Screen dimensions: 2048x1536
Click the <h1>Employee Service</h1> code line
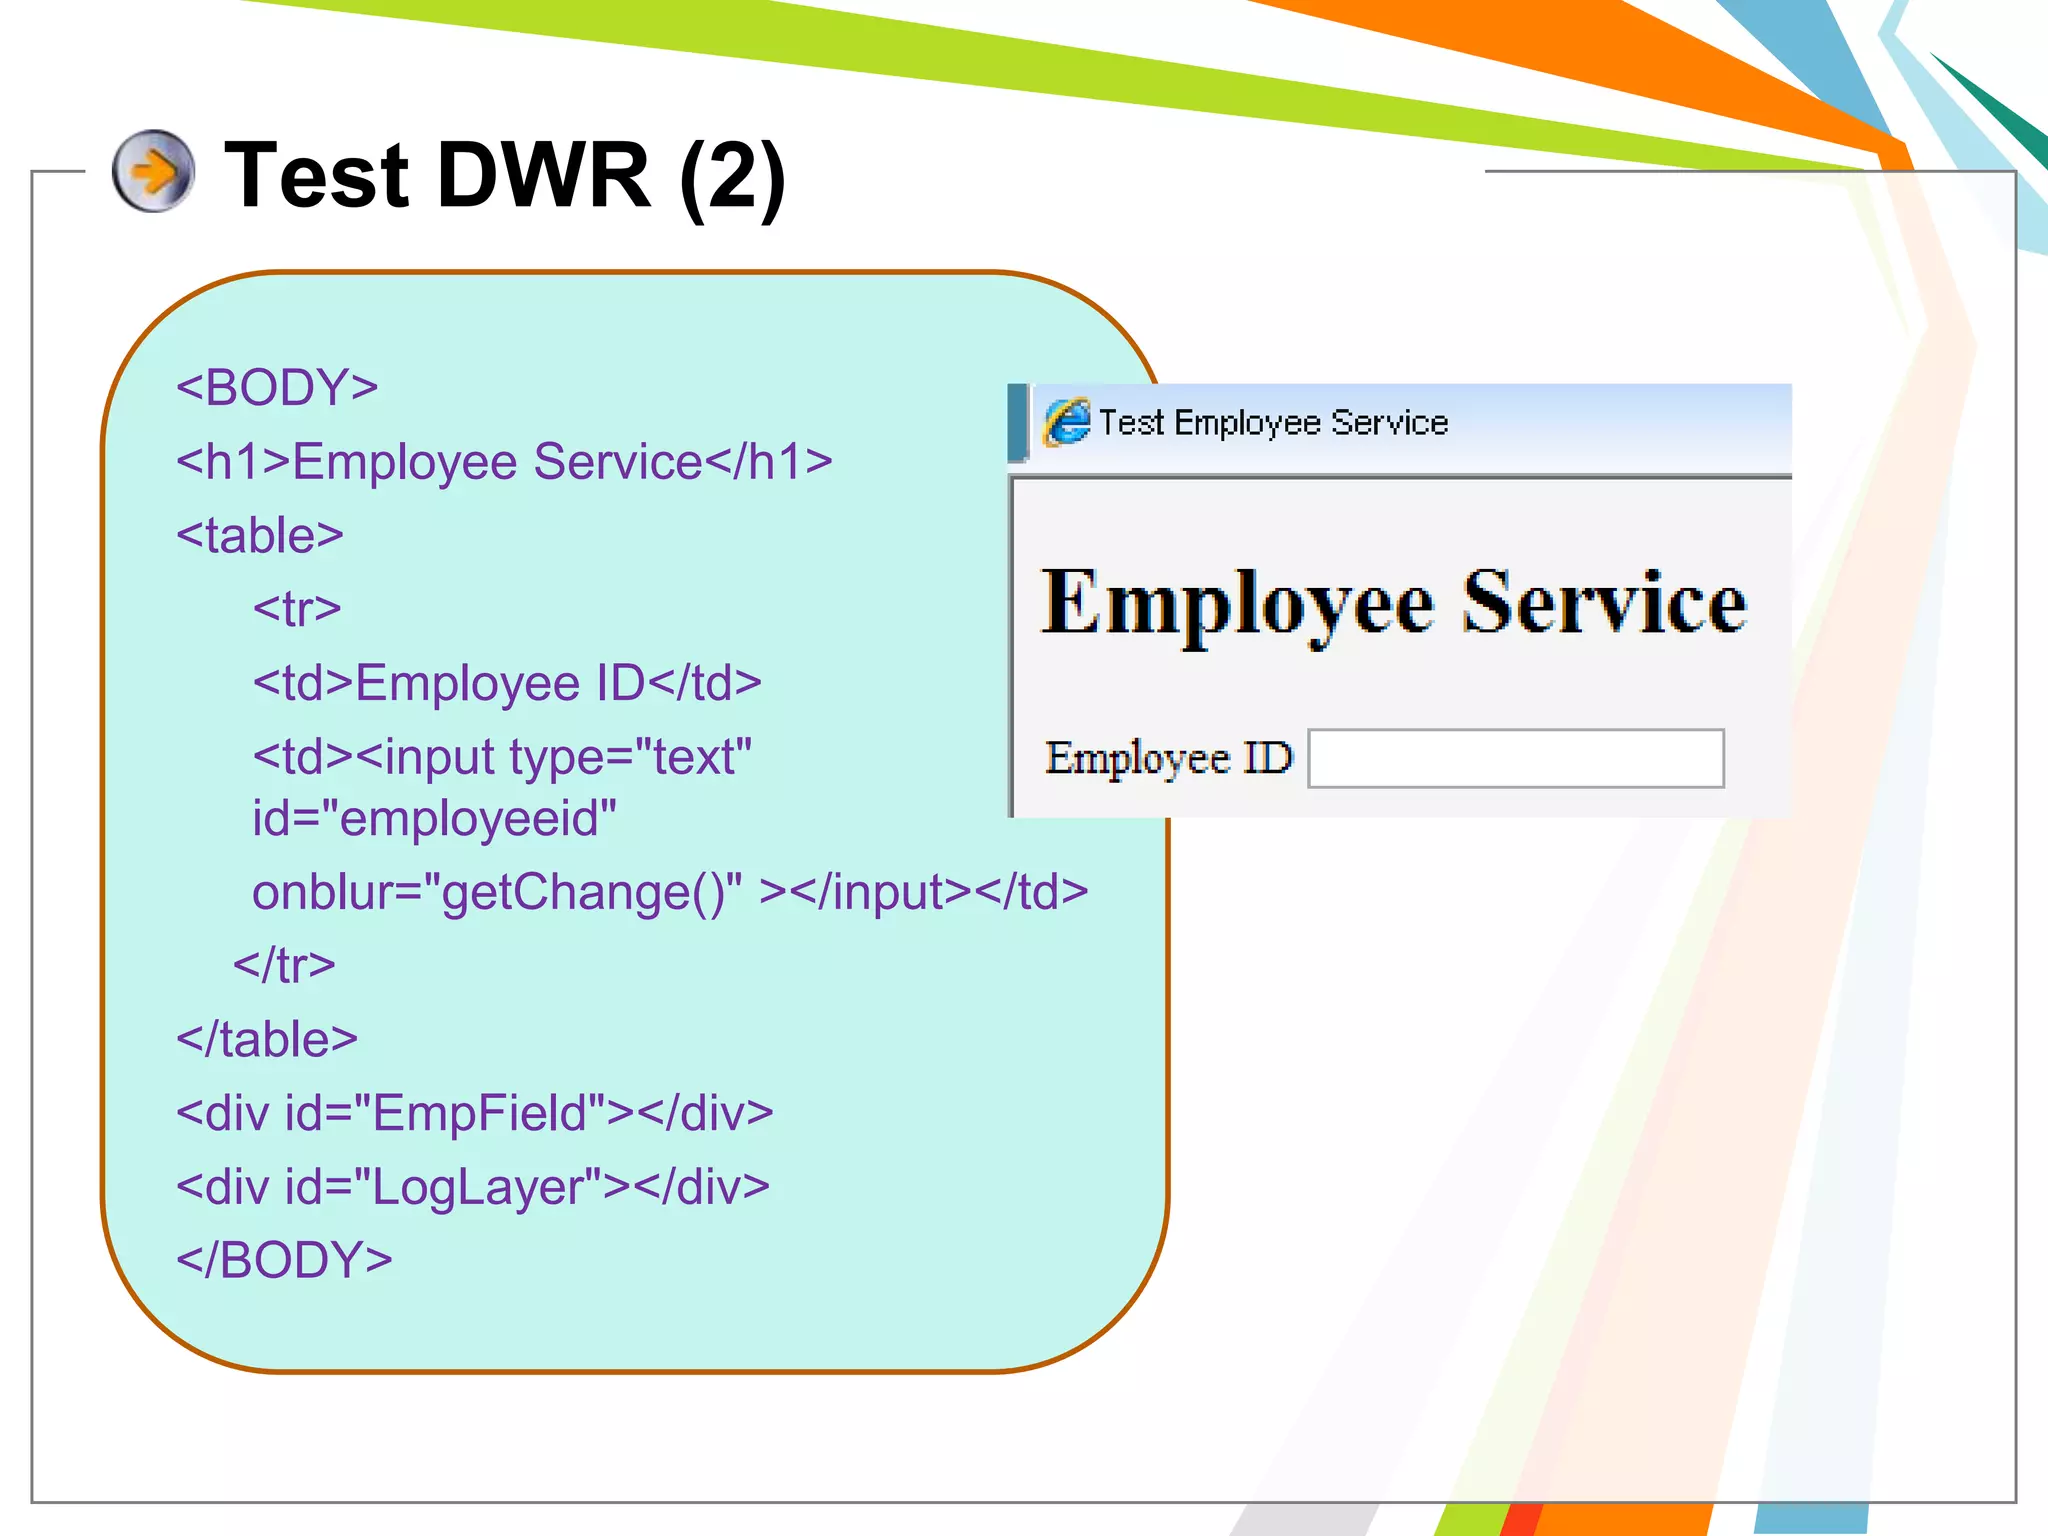pyautogui.click(x=504, y=462)
